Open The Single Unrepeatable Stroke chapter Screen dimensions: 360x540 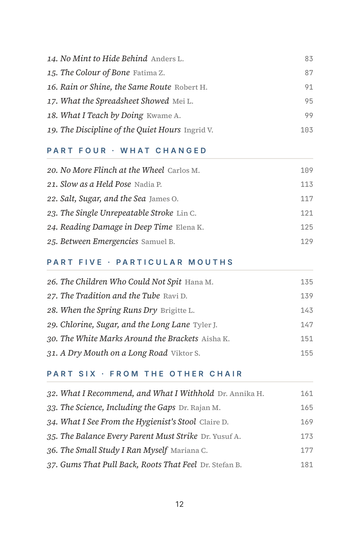coord(179,213)
